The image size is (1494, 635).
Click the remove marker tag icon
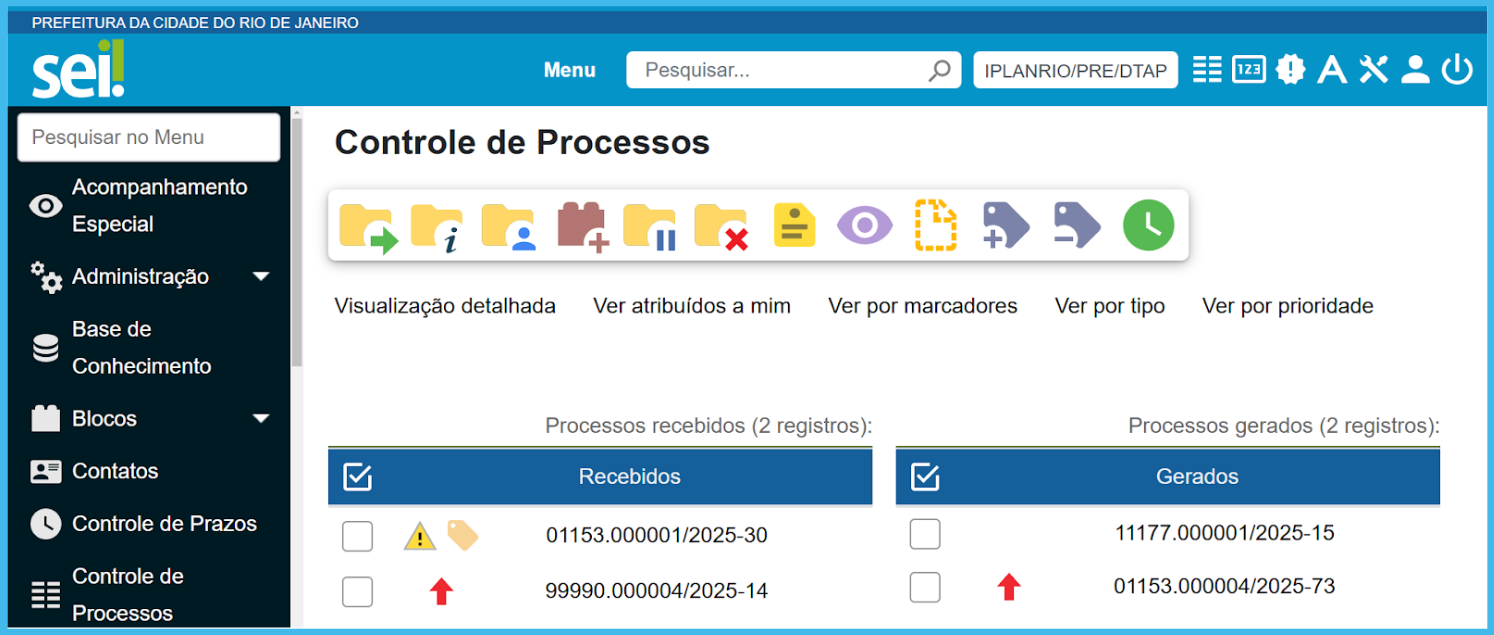[1076, 226]
